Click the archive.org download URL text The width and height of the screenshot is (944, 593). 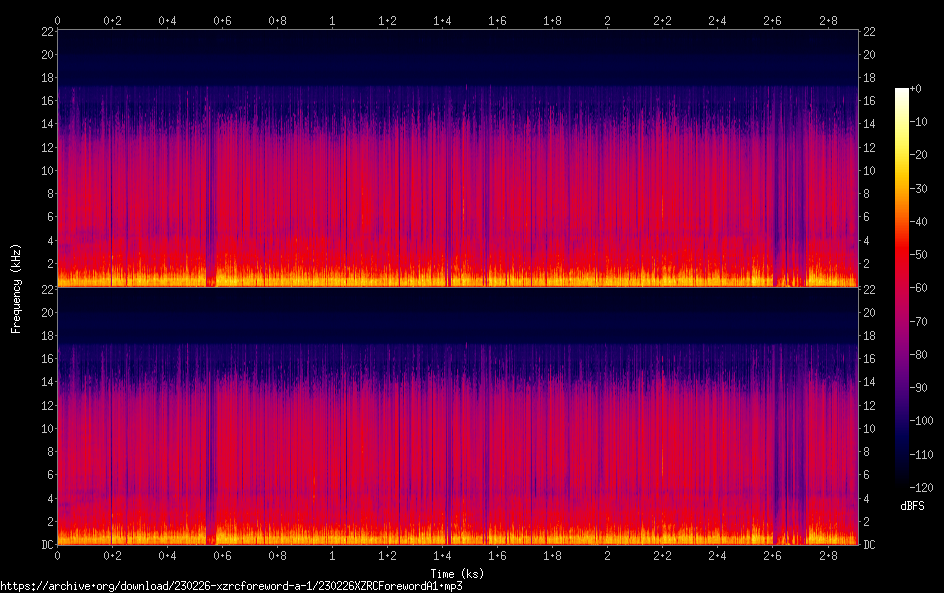pos(231,586)
